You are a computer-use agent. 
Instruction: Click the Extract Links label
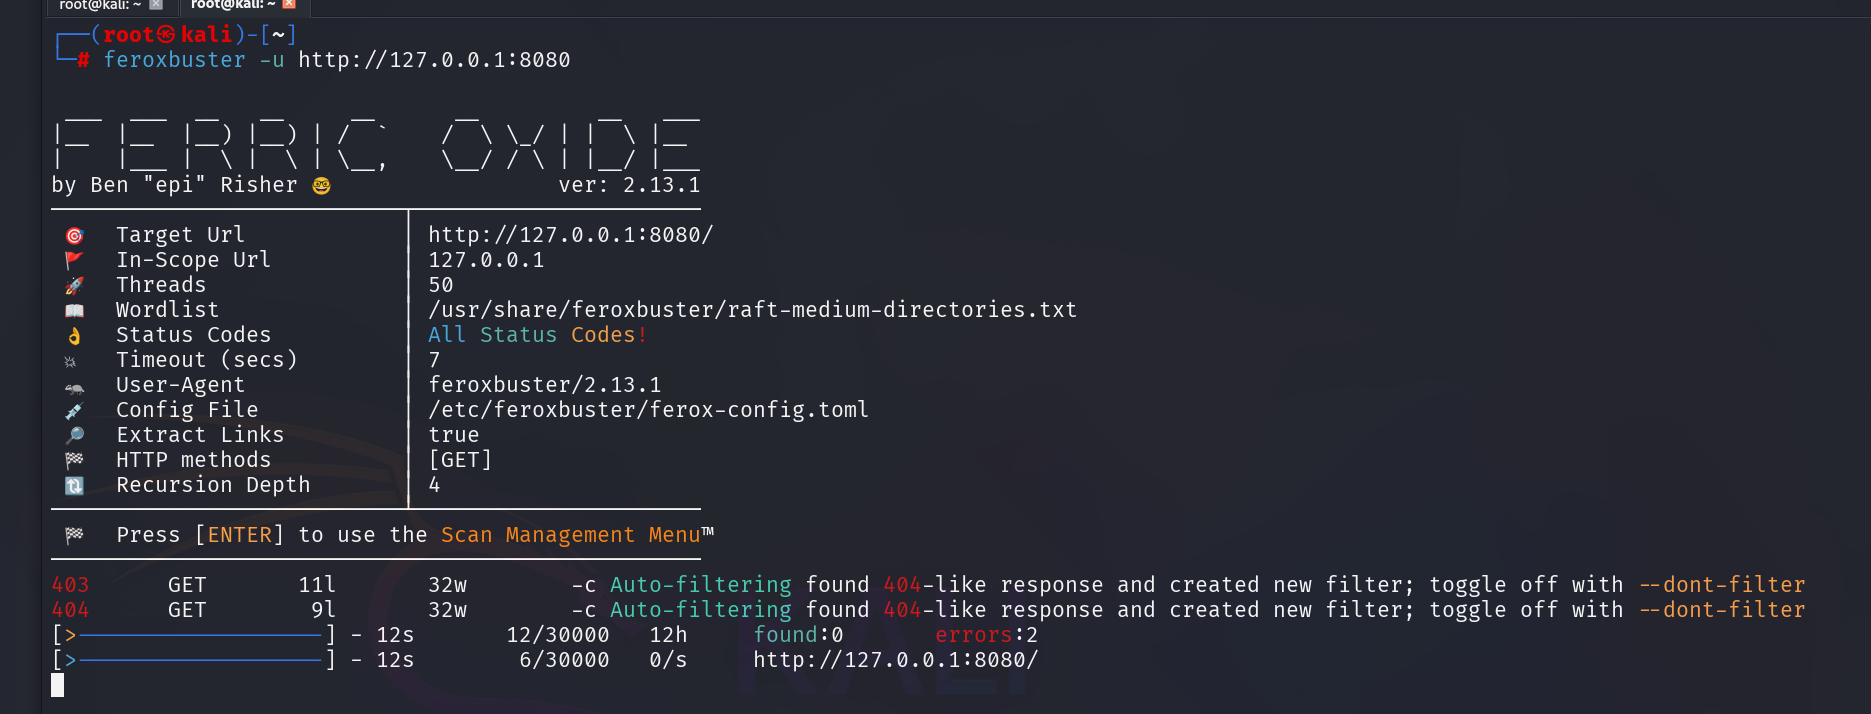pyautogui.click(x=200, y=435)
